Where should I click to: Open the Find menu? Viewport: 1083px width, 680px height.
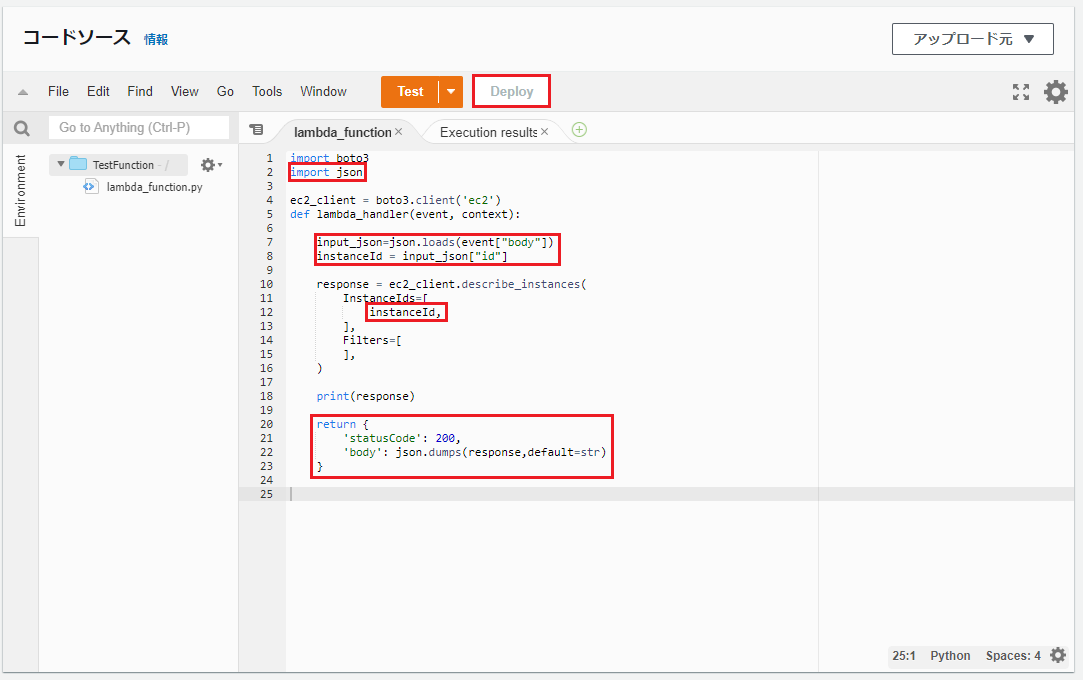point(140,91)
